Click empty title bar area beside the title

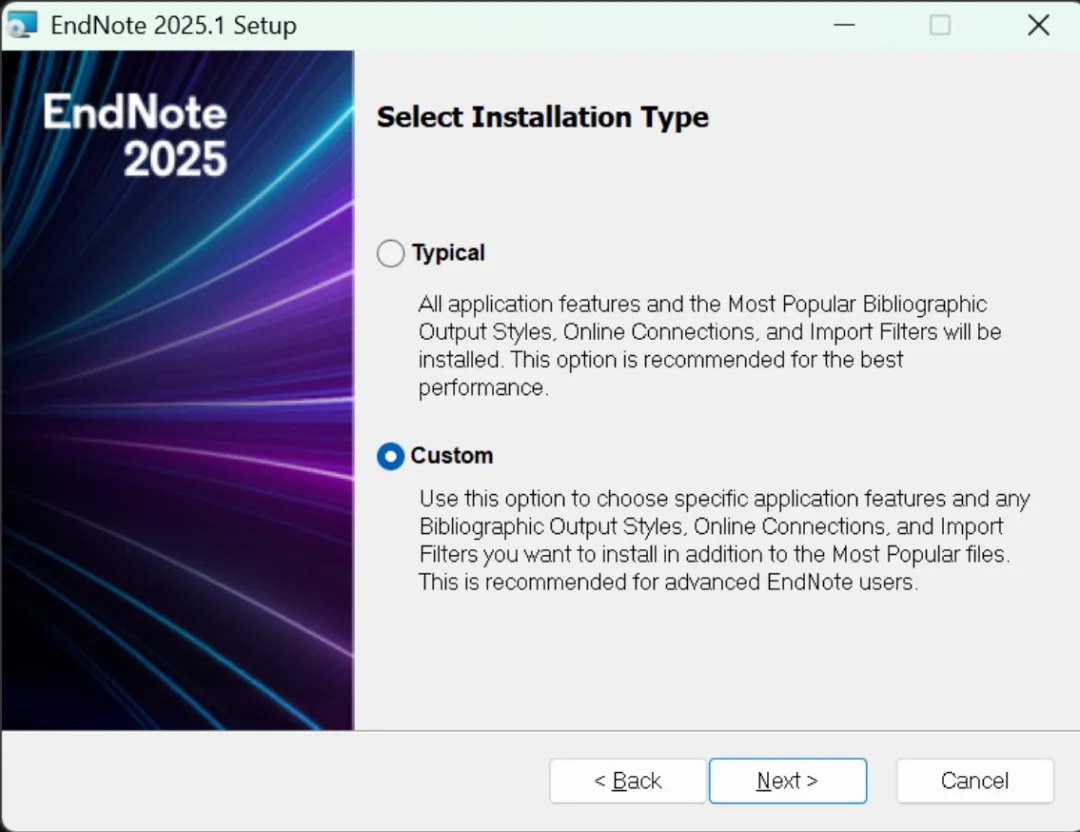coord(550,25)
